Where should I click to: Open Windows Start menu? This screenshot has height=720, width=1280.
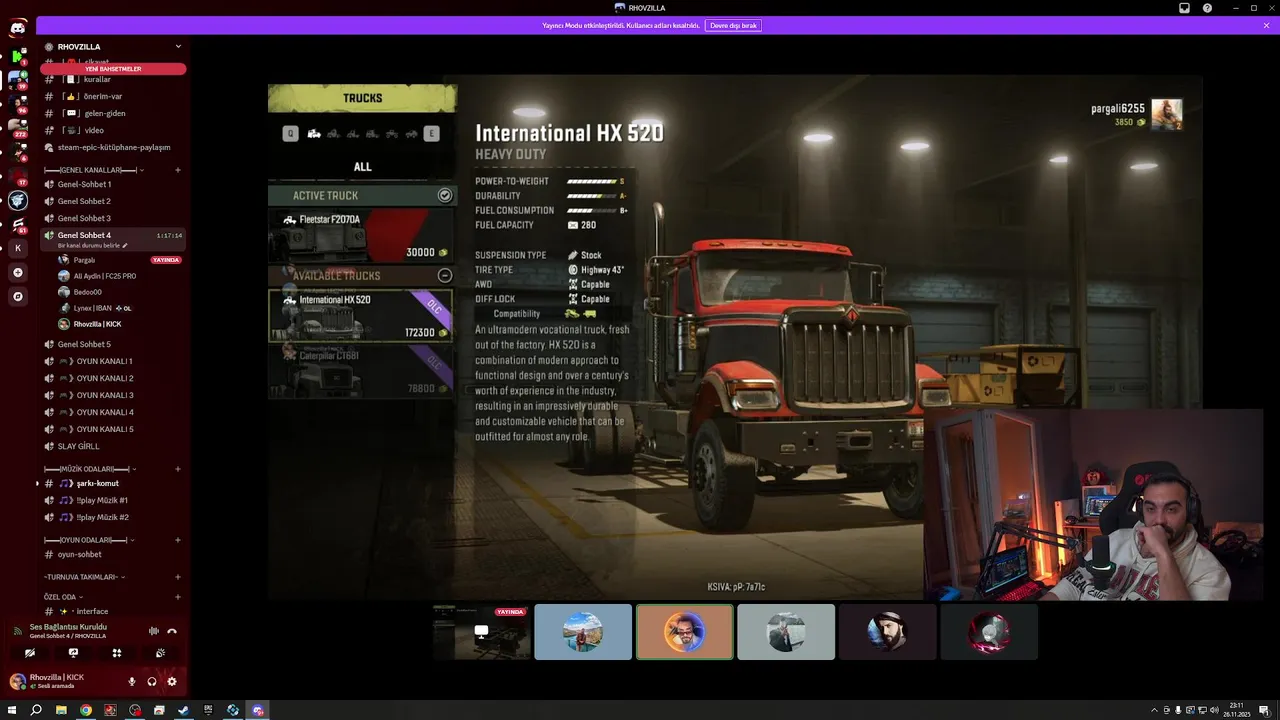click(x=11, y=710)
